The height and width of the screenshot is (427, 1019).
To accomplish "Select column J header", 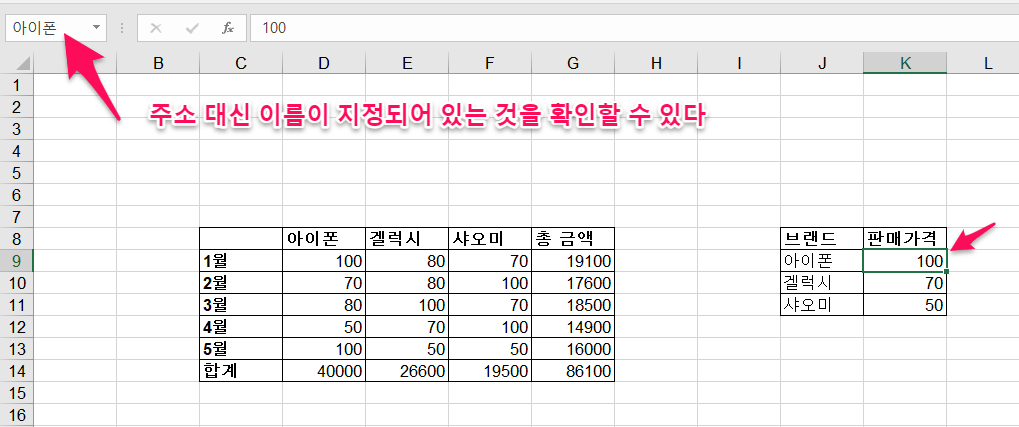I will tap(822, 63).
